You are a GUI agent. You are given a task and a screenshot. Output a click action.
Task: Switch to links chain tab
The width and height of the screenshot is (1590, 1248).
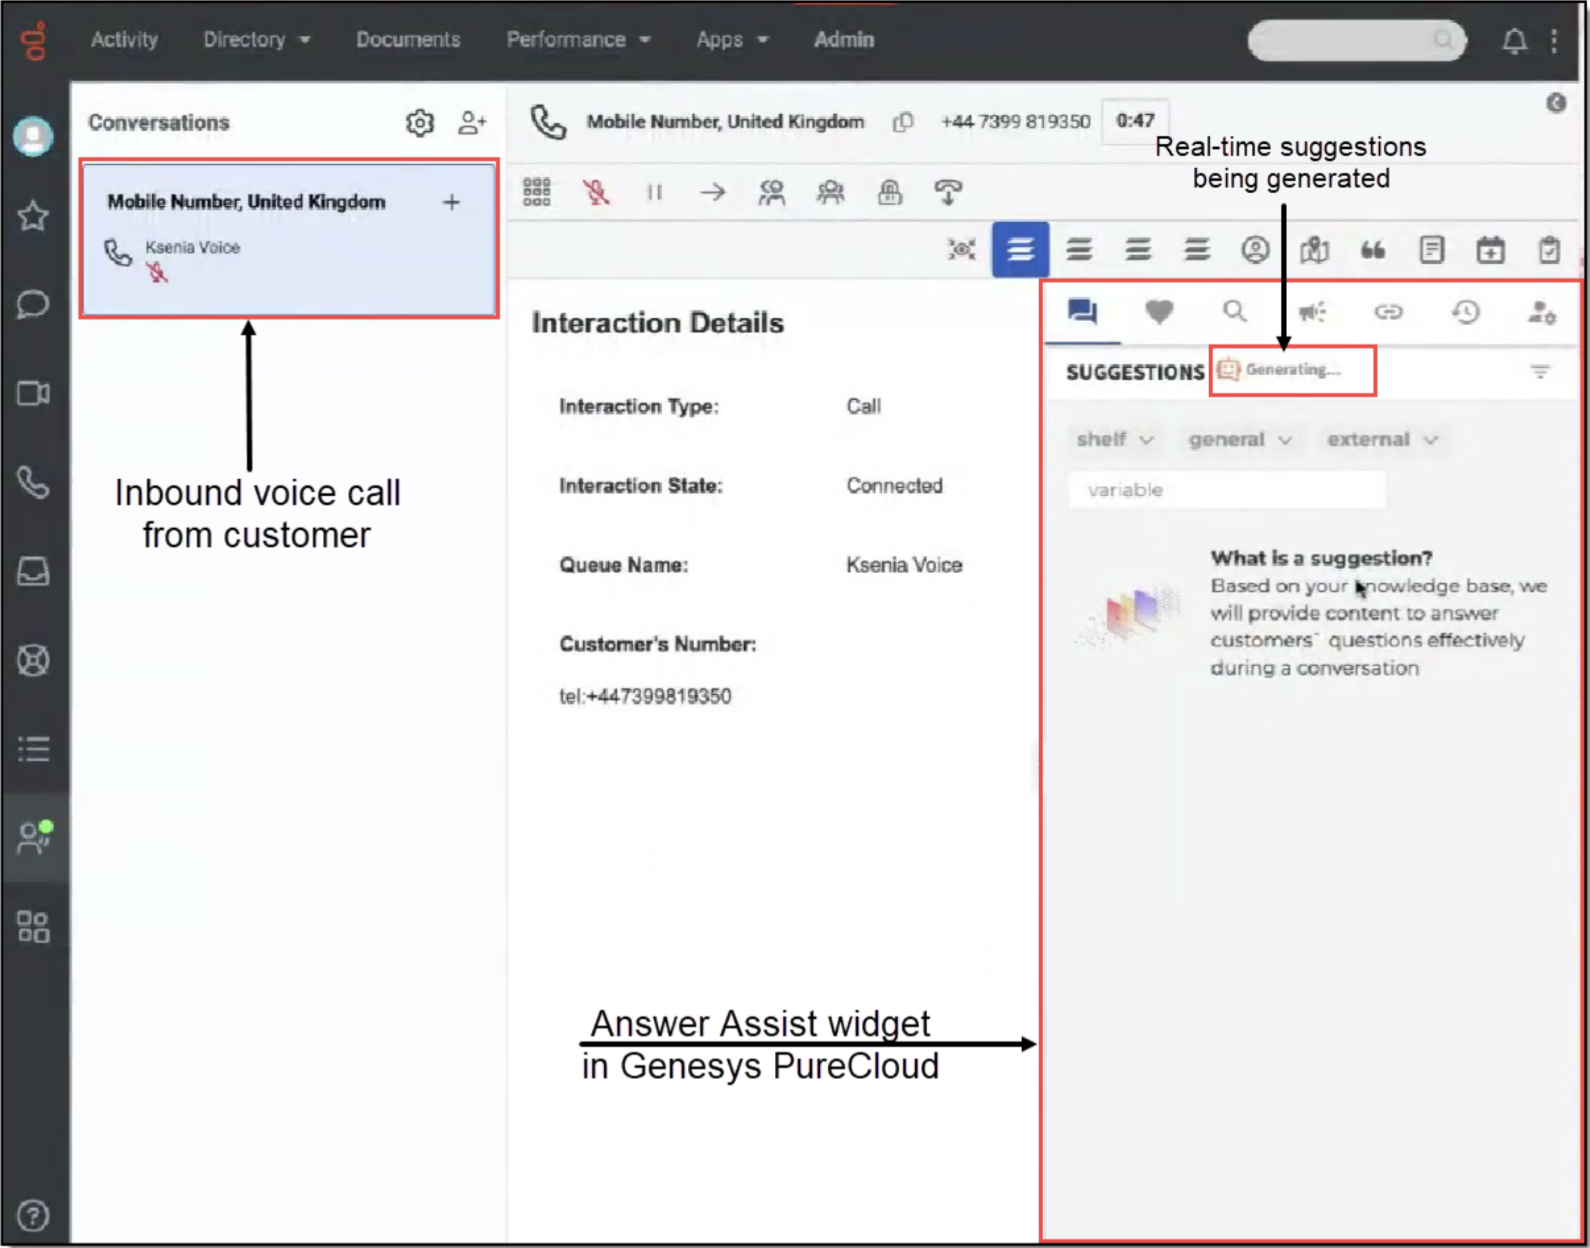tap(1389, 312)
